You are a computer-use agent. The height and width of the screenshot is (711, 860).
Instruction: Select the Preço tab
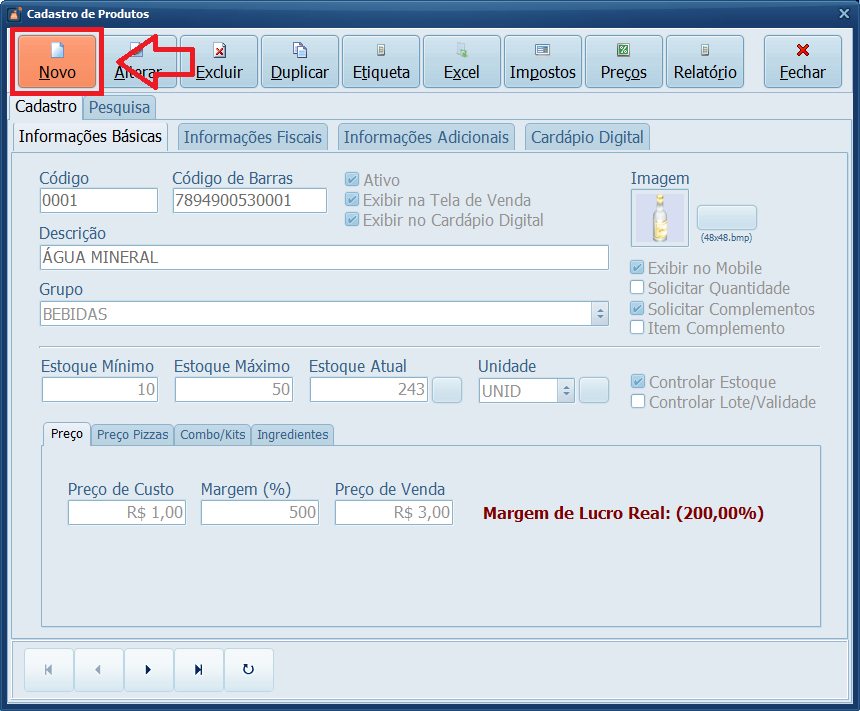click(67, 434)
